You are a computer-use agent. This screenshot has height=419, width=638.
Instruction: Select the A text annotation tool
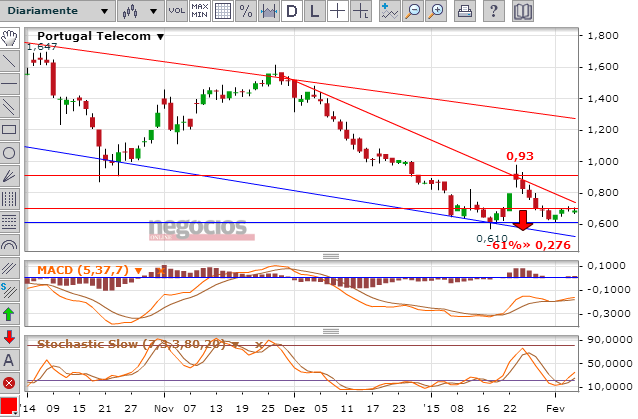tap(9, 360)
